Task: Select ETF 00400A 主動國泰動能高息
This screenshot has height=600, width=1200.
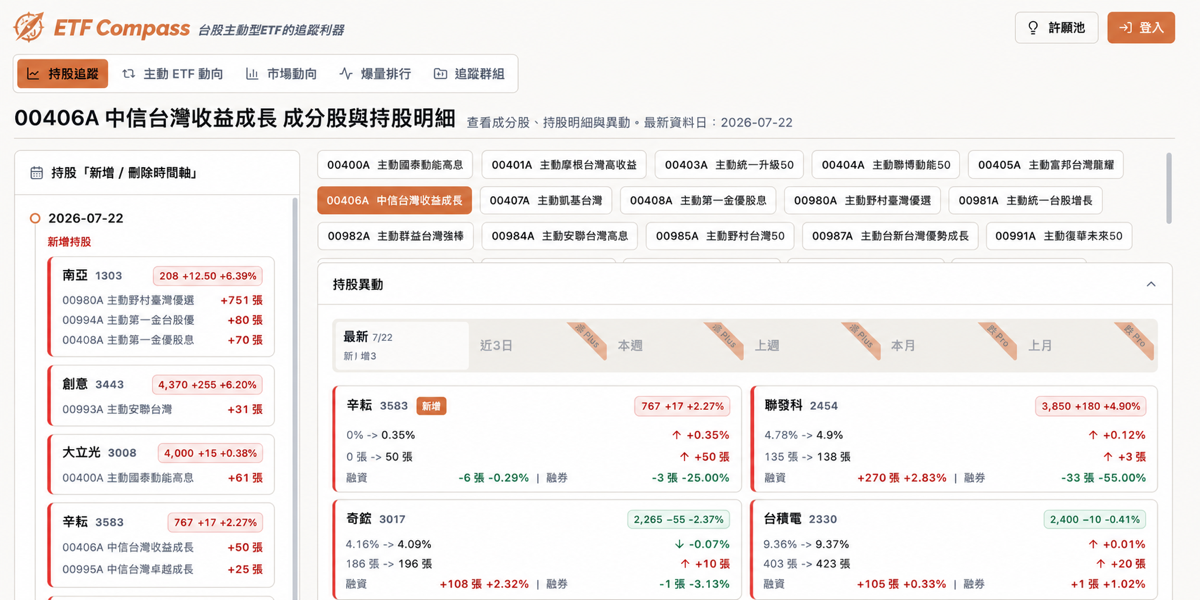Action: (x=395, y=165)
